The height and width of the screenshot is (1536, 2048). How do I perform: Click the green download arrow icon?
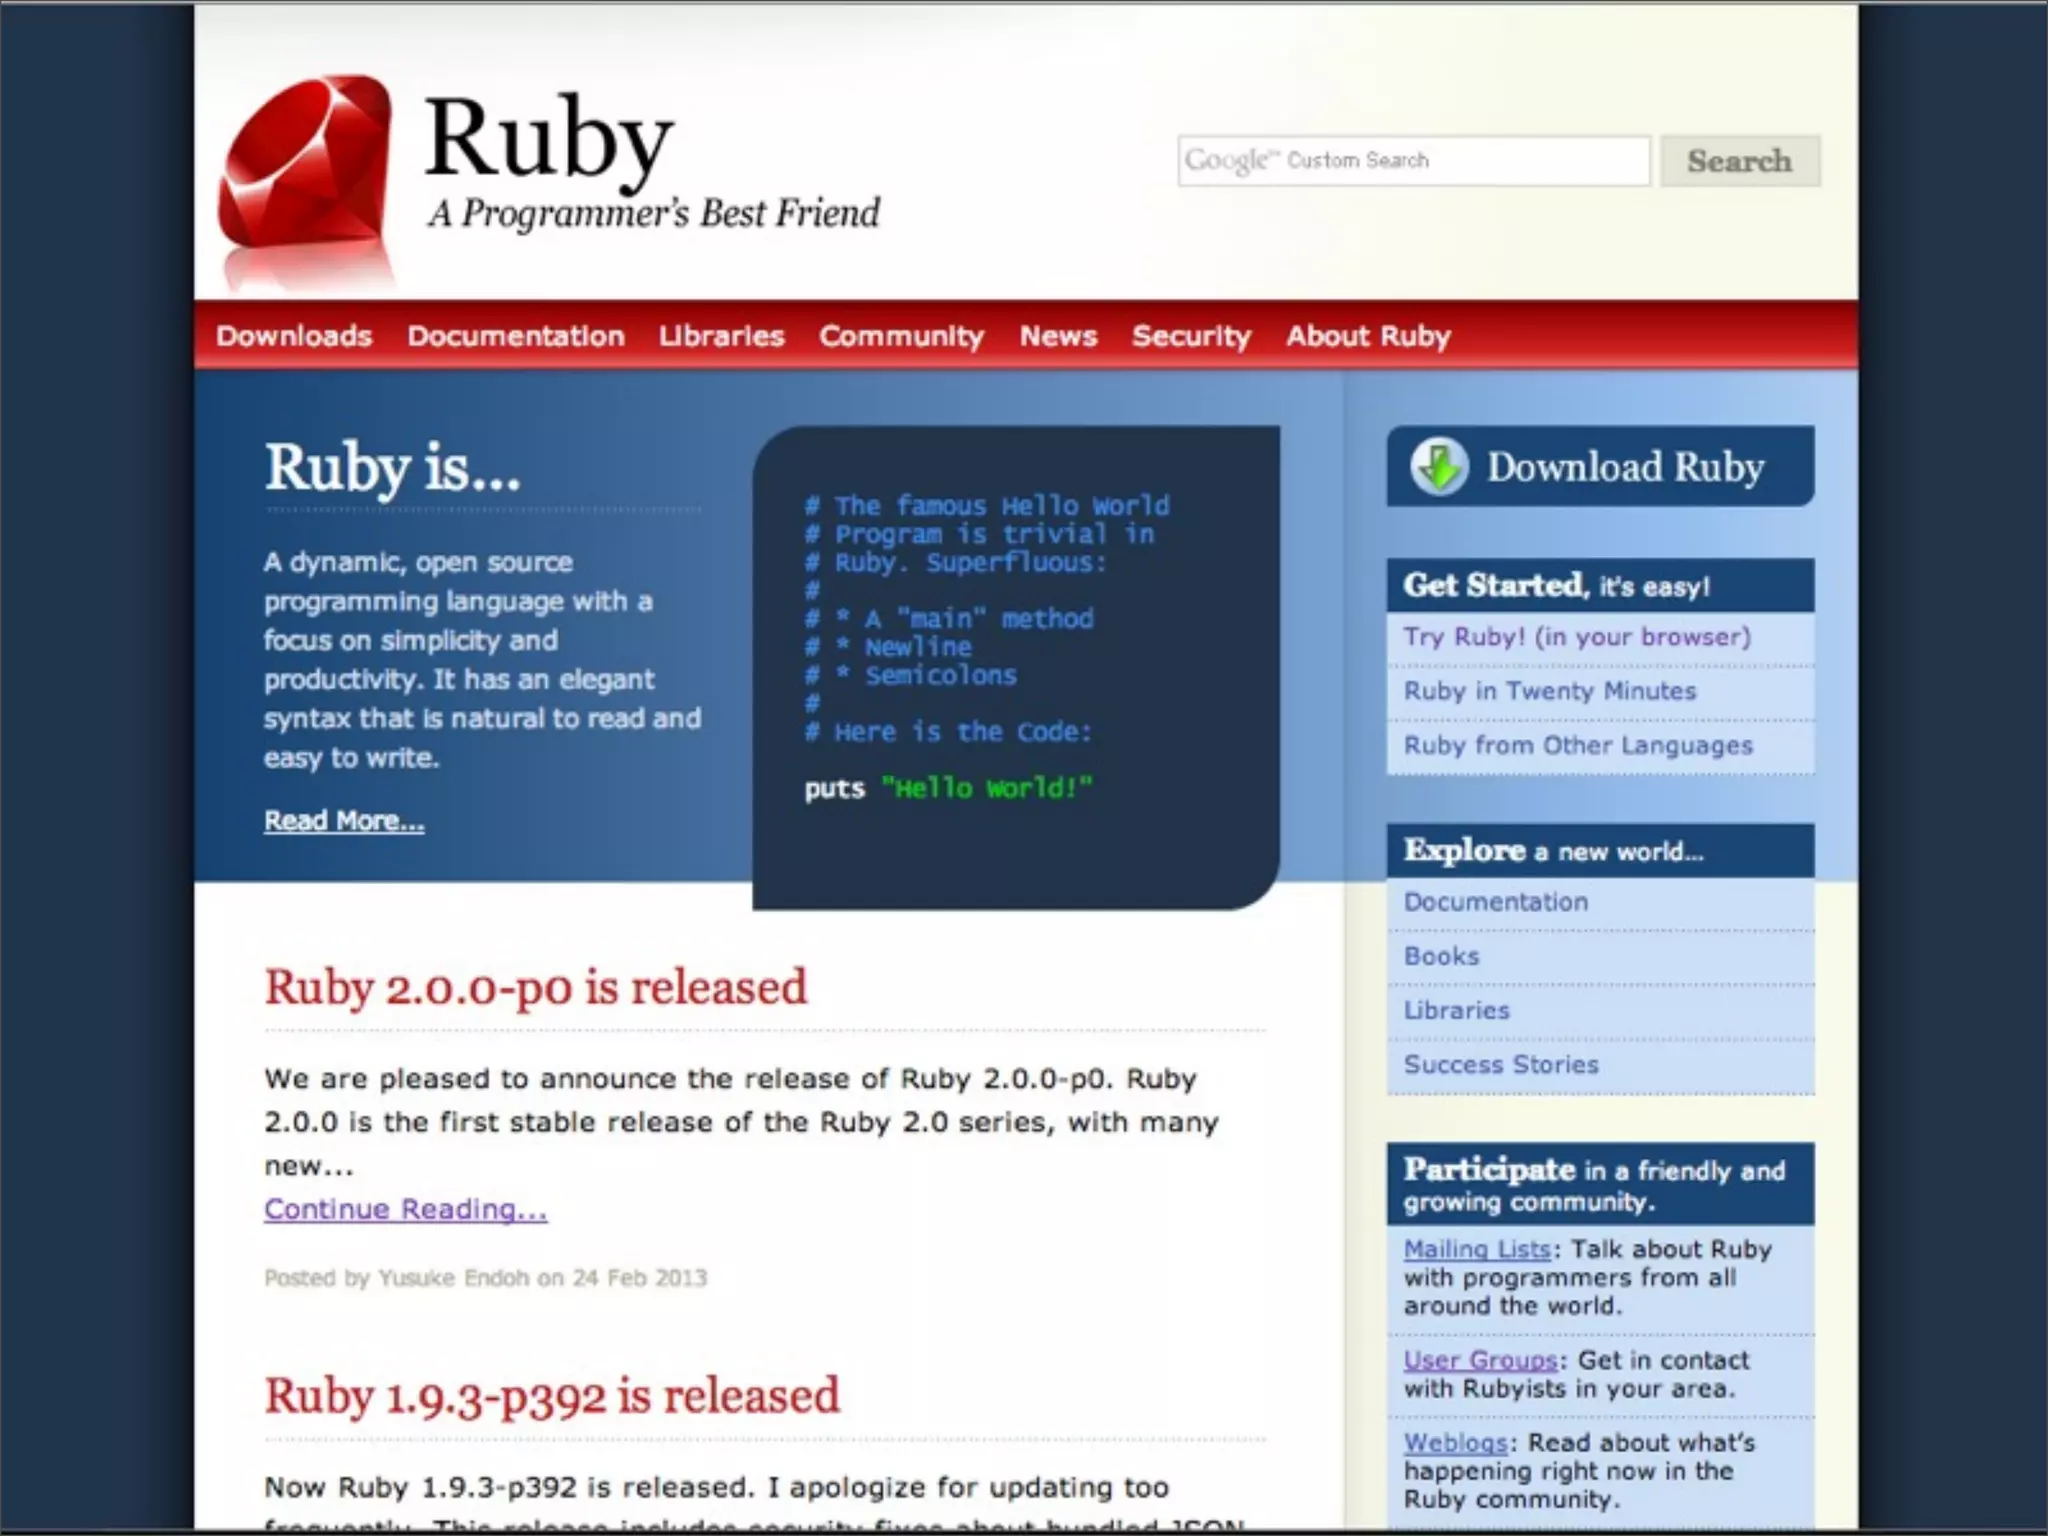click(x=1439, y=467)
